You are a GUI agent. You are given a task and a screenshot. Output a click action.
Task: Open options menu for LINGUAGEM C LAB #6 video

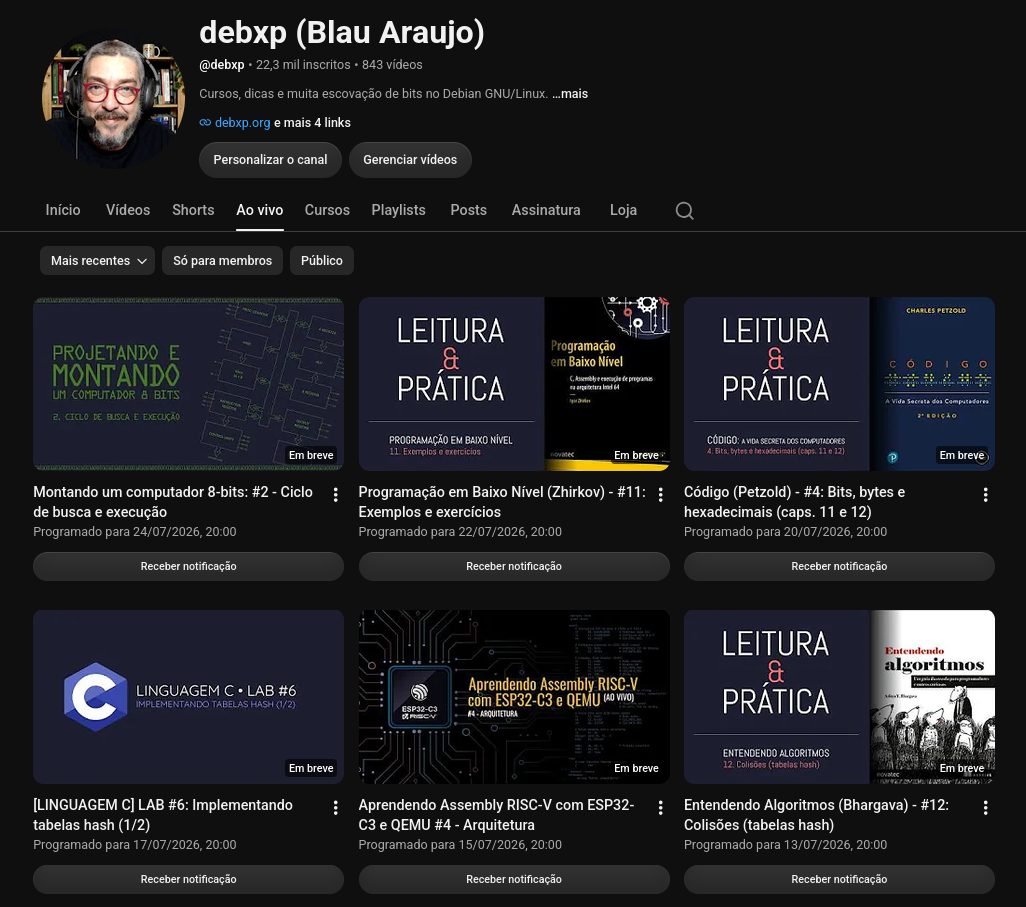click(335, 808)
